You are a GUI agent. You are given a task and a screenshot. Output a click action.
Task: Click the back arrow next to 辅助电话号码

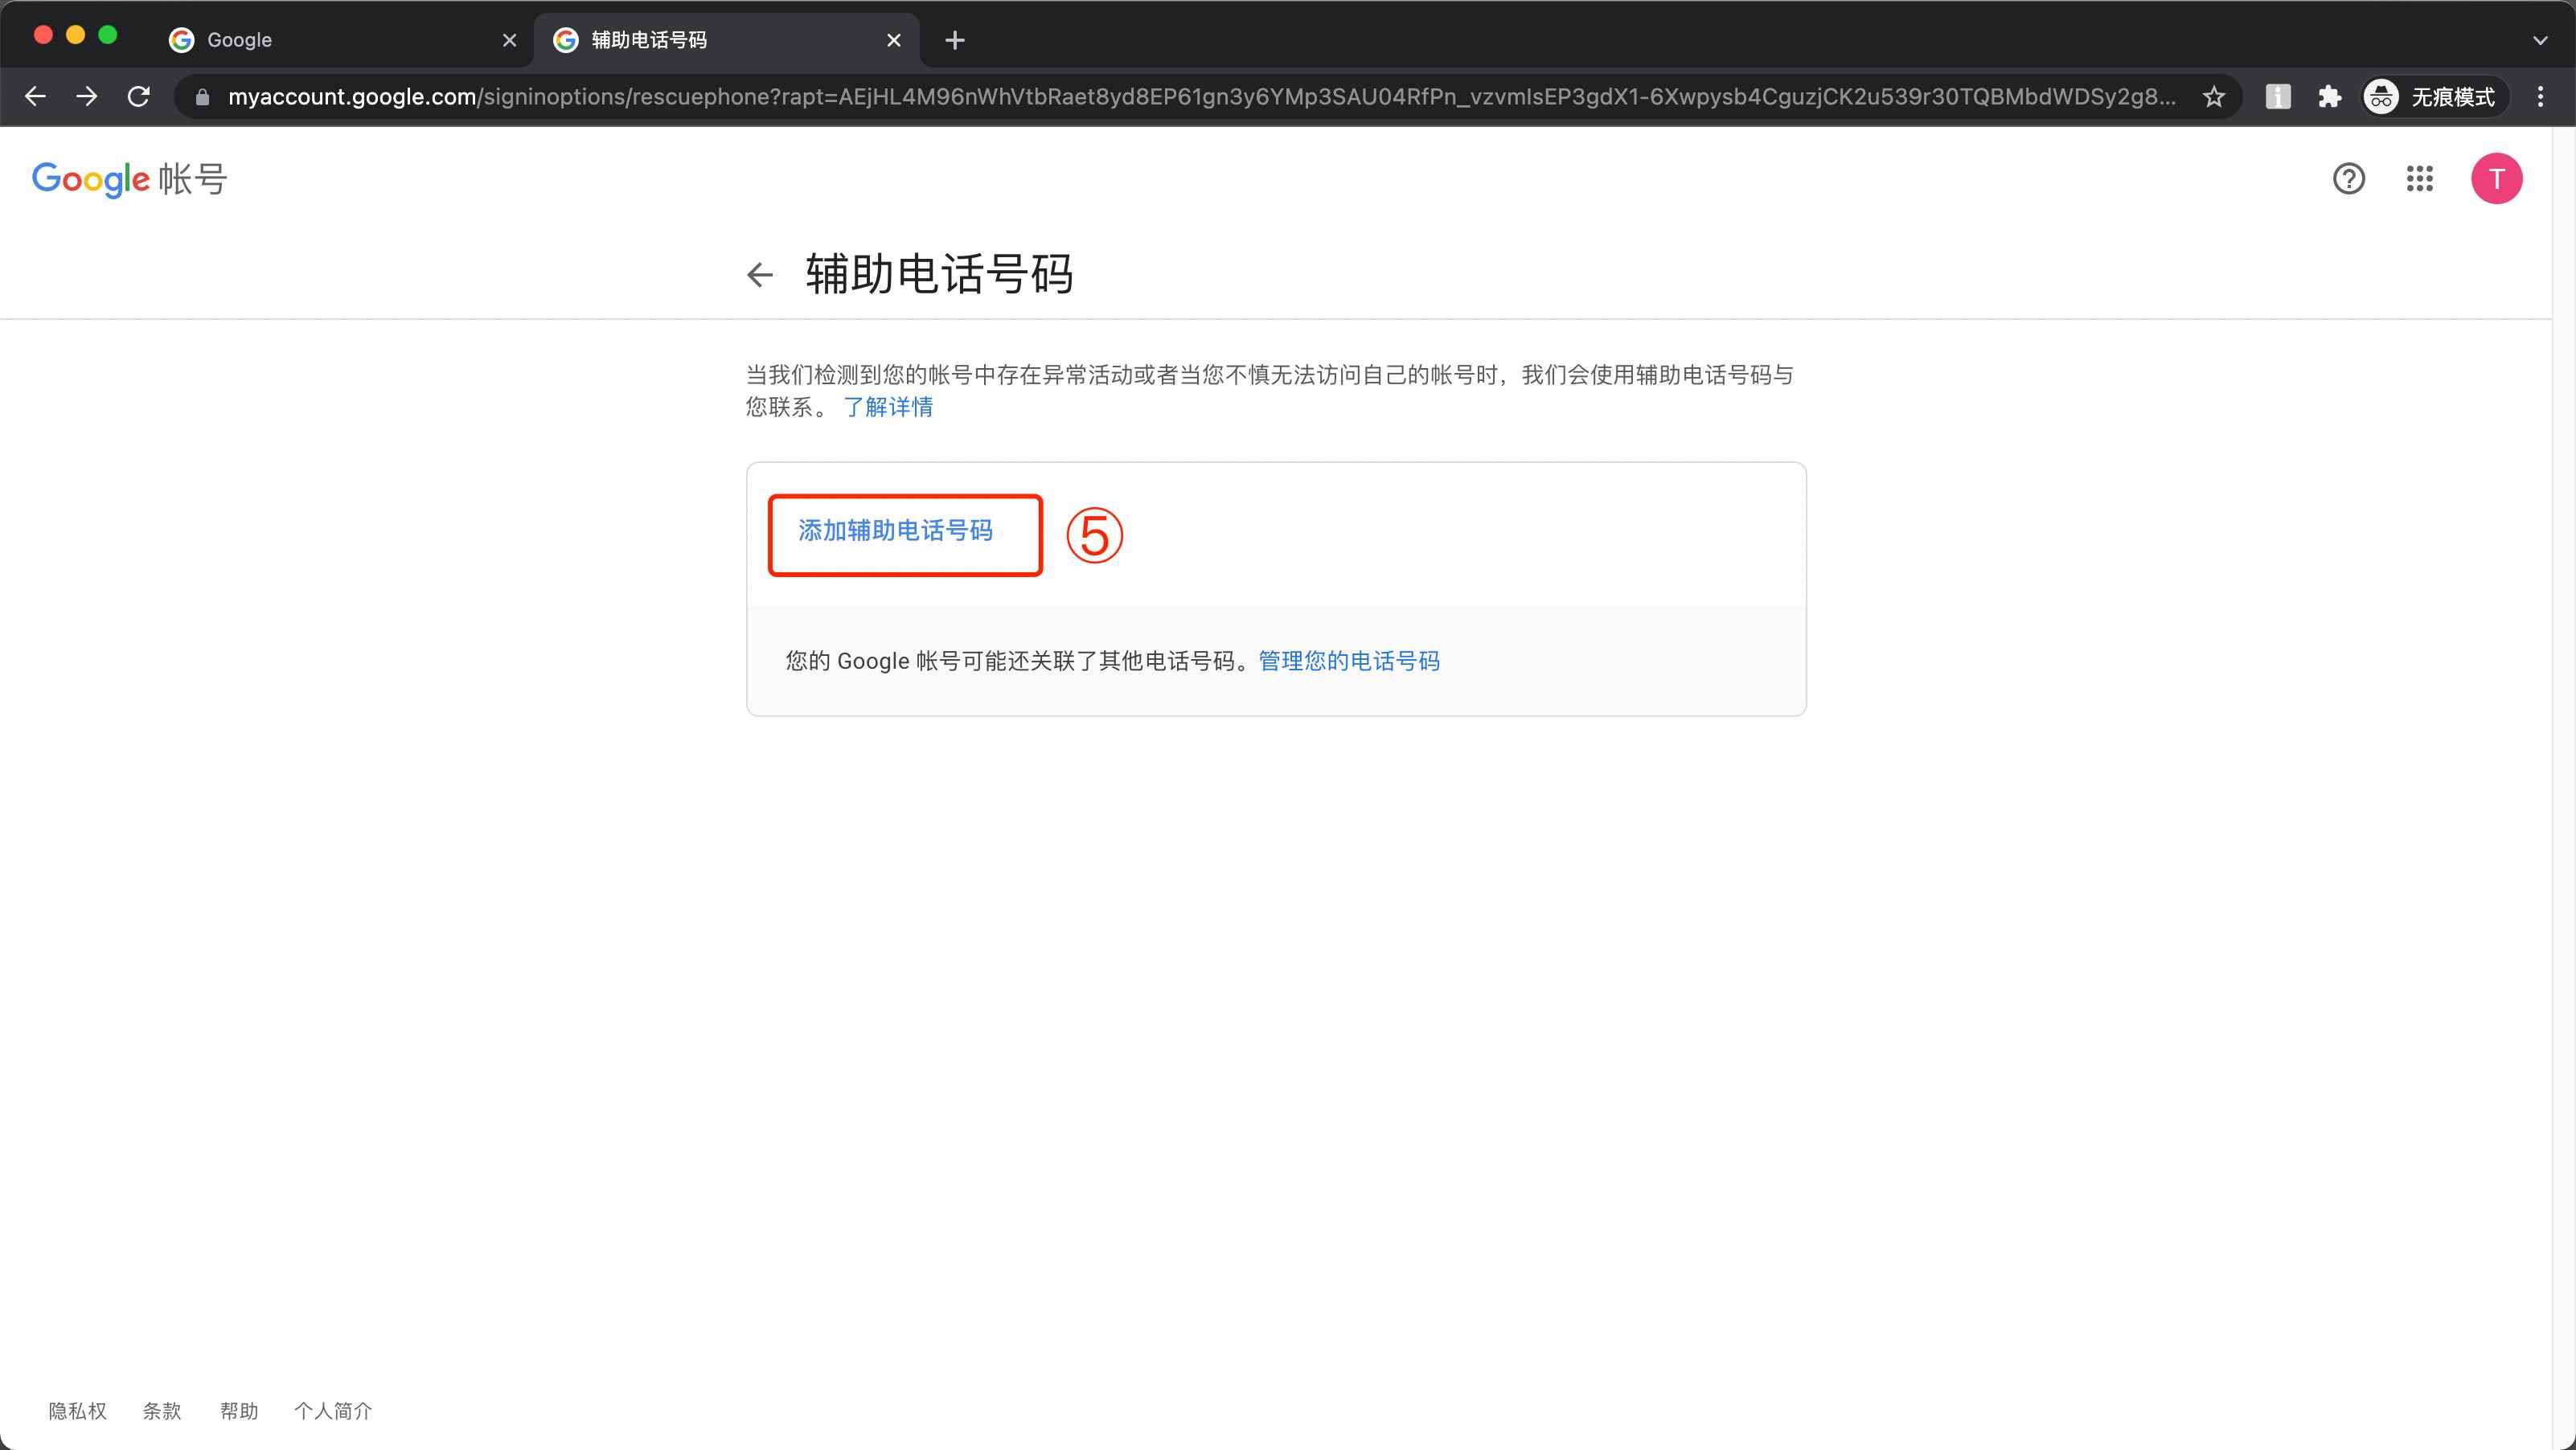[x=761, y=275]
